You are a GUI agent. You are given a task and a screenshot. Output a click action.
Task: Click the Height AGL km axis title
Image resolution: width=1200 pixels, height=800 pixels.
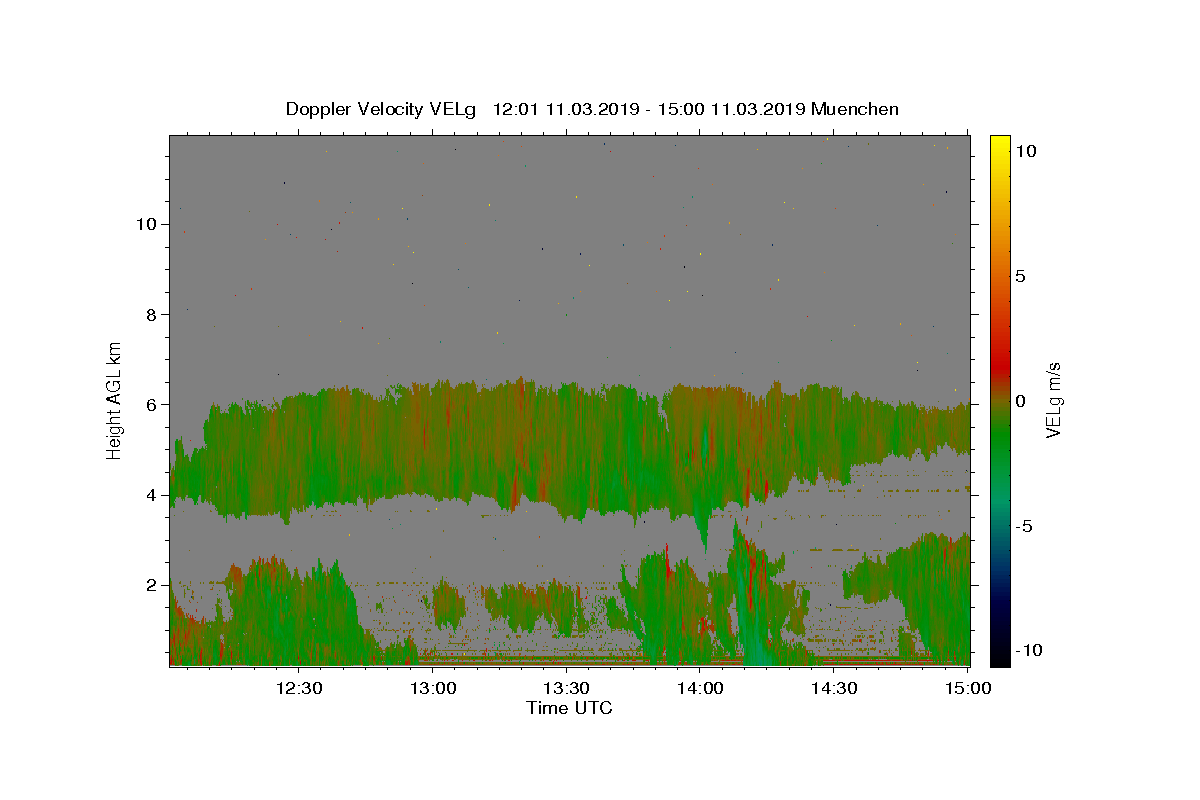114,400
